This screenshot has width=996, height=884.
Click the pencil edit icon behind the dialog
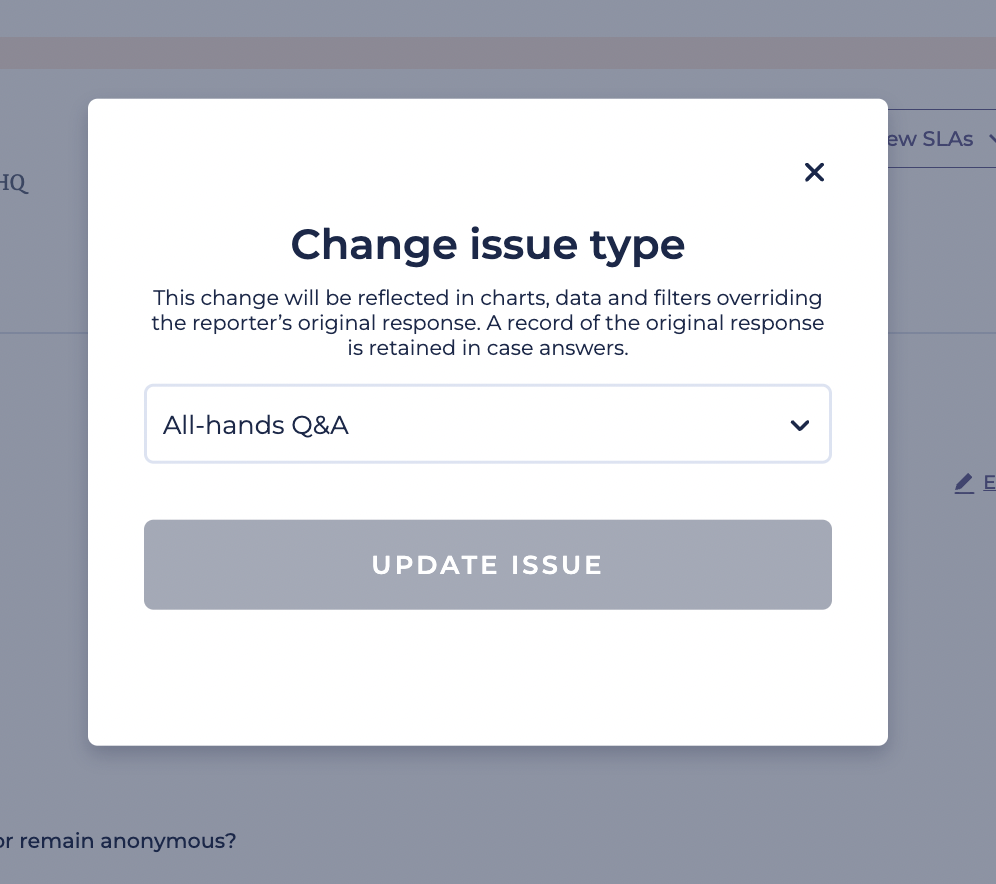pos(964,483)
